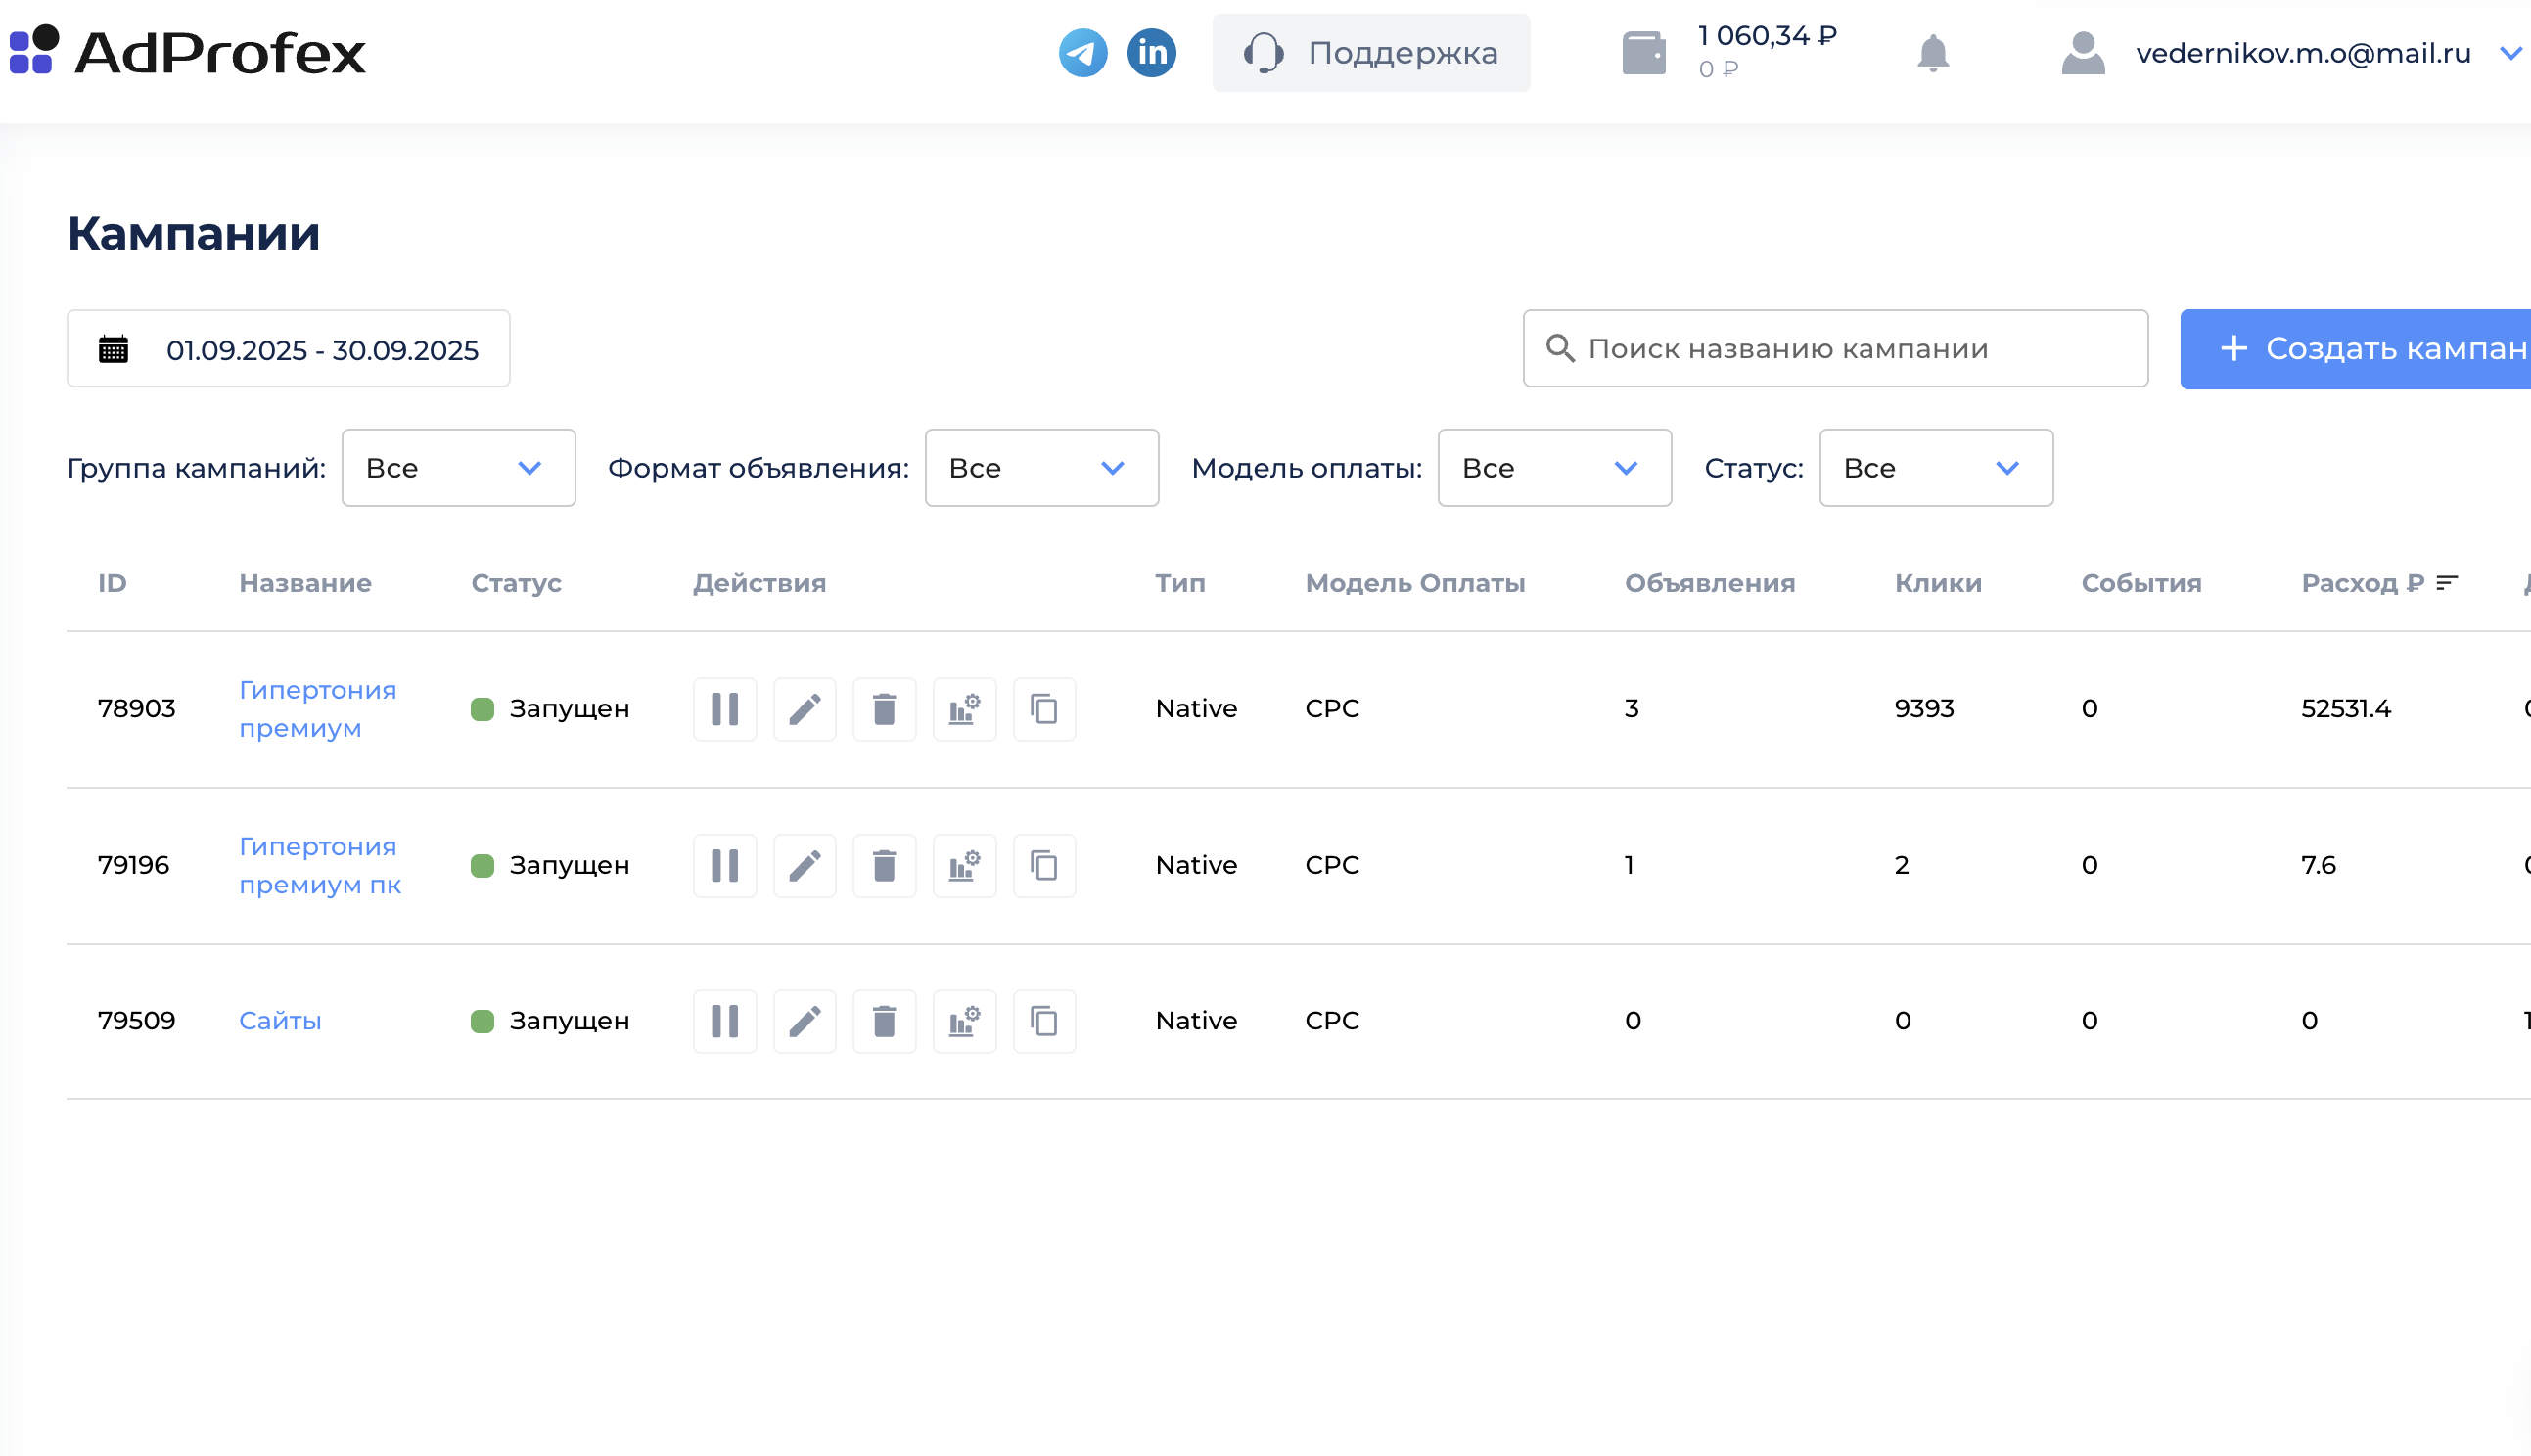Open the LinkedIn page icon

tap(1151, 53)
